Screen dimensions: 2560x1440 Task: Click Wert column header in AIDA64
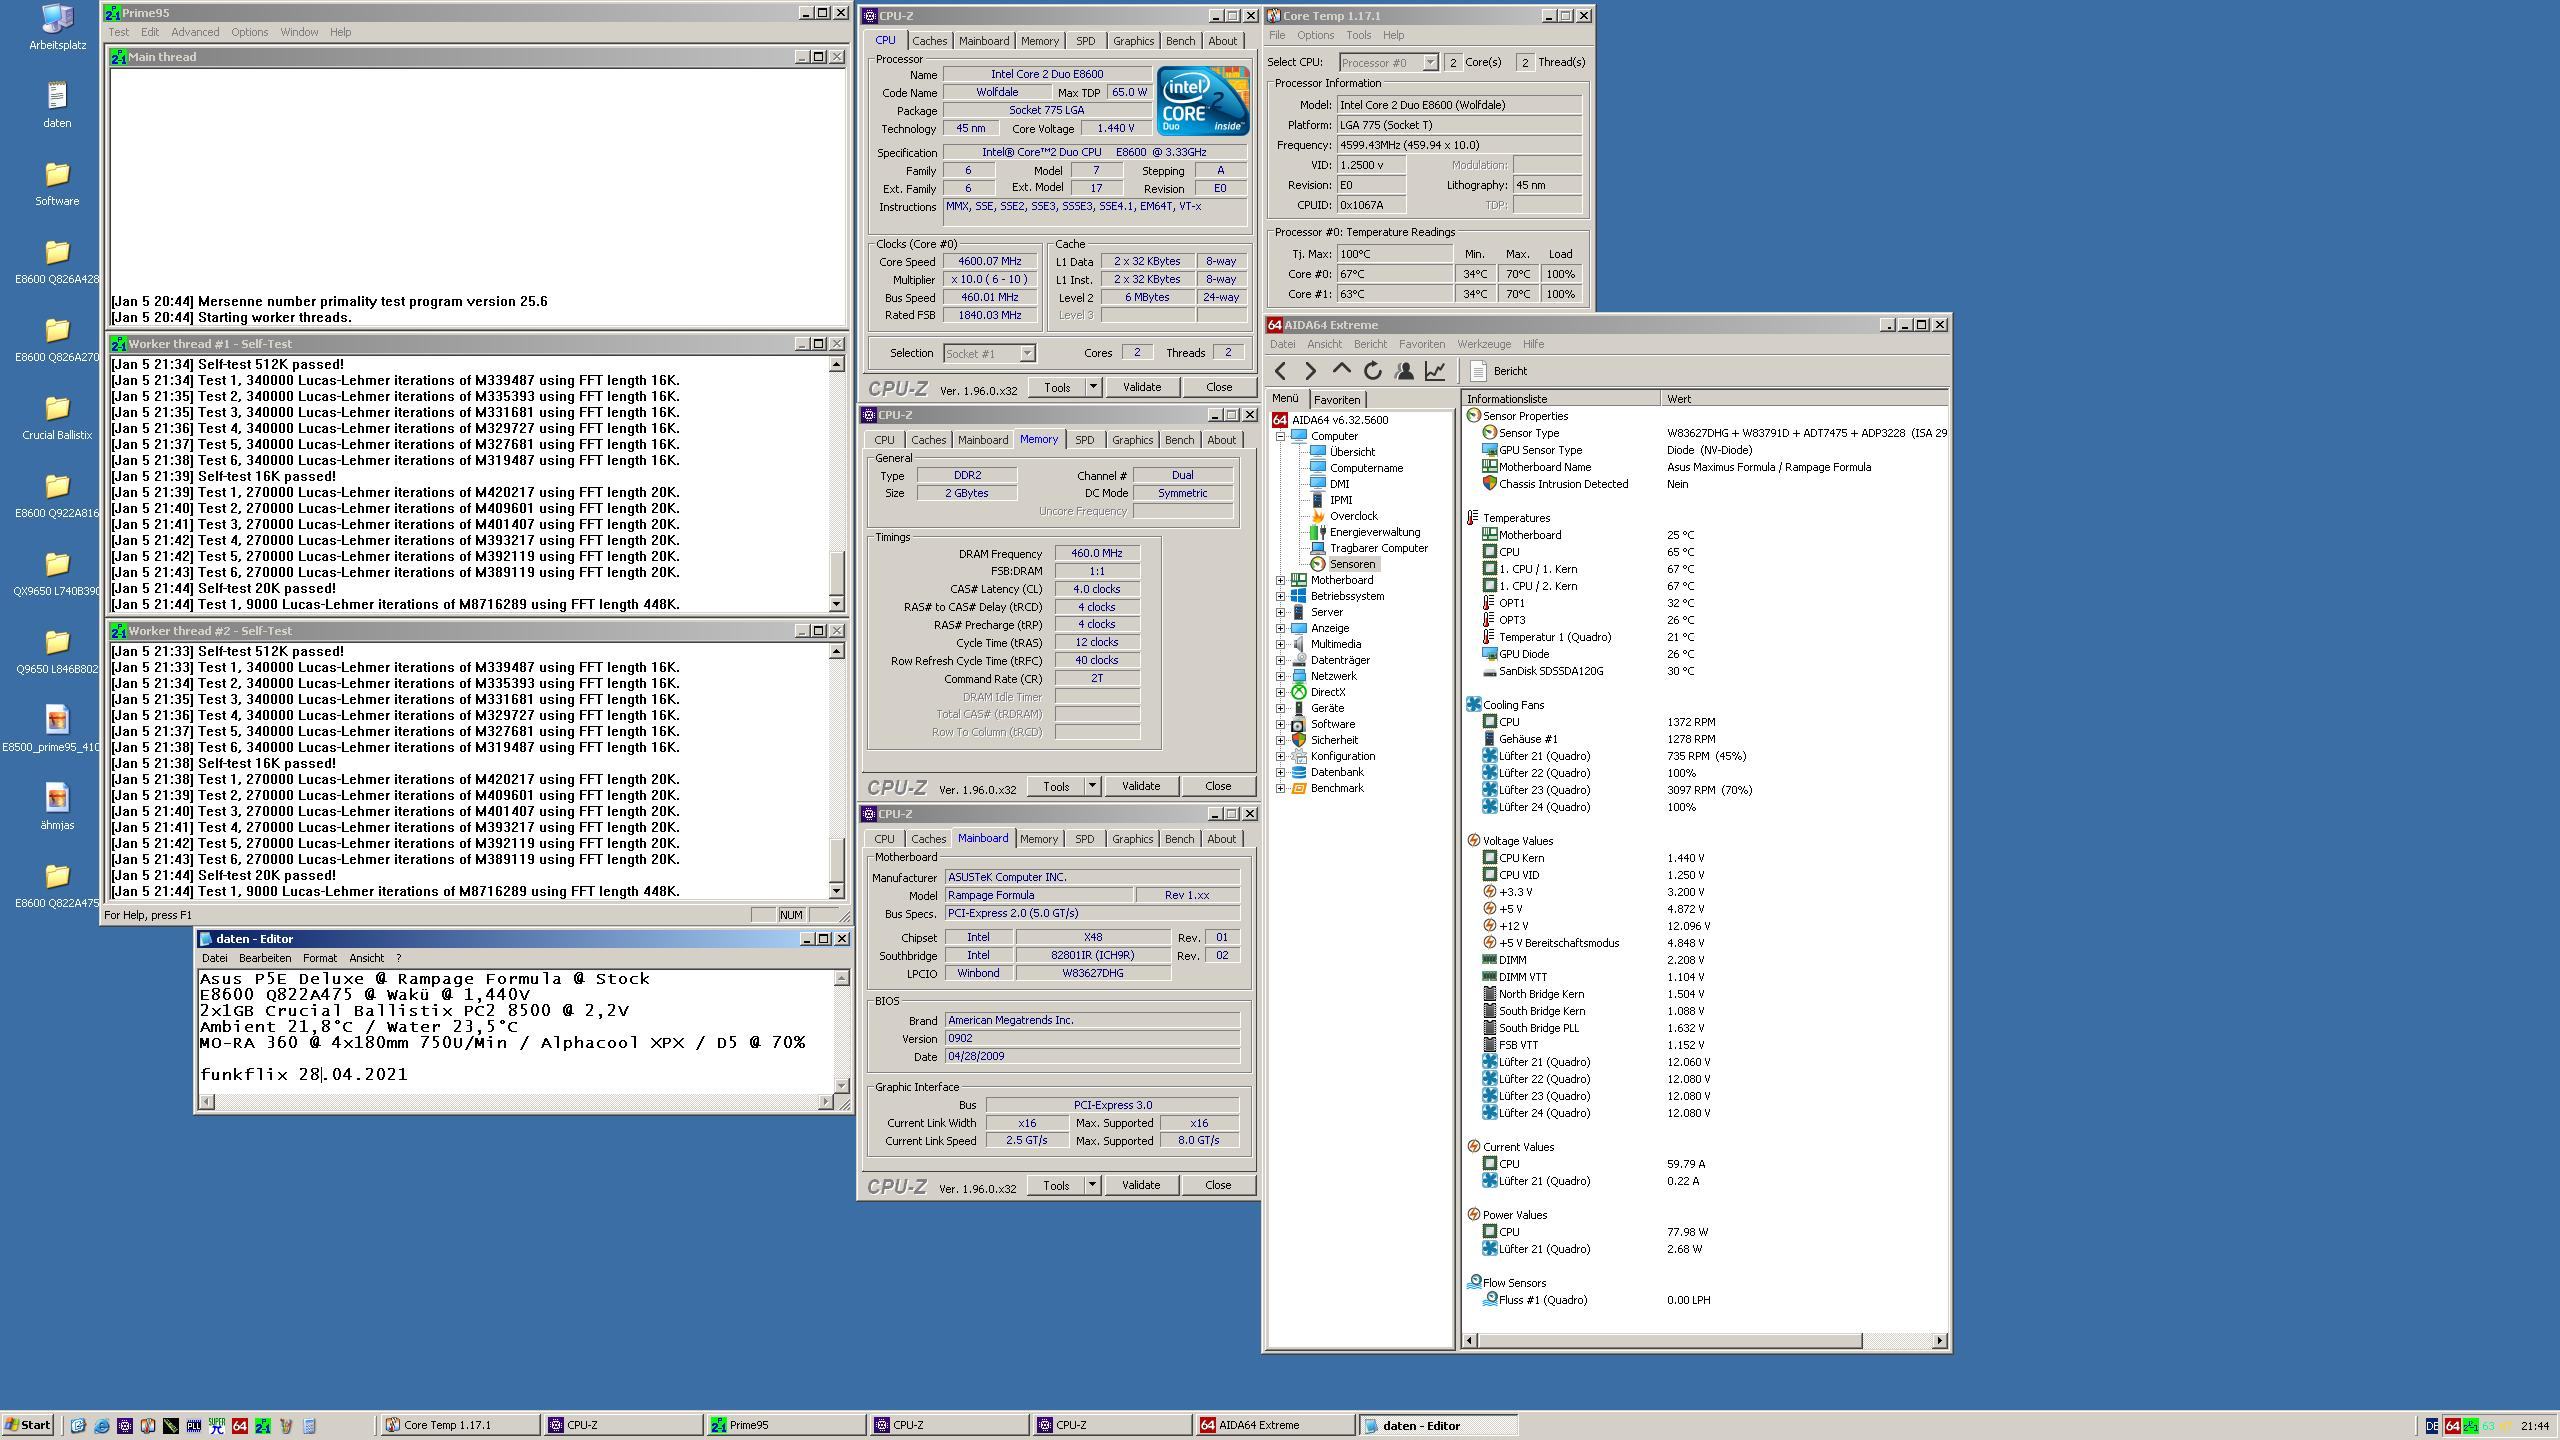pyautogui.click(x=1804, y=399)
